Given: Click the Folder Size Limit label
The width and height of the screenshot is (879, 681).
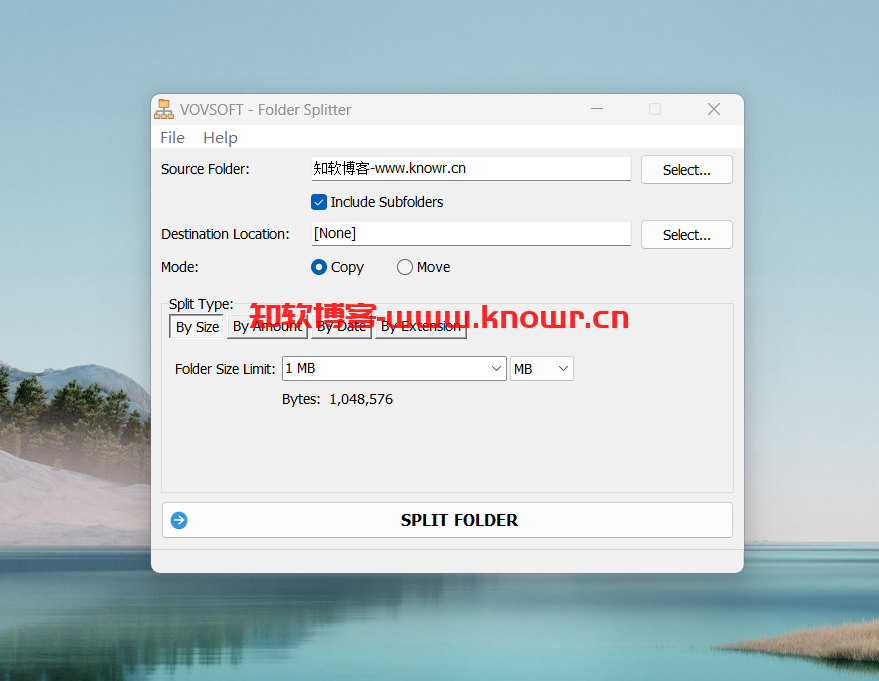Looking at the screenshot, I should 225,369.
